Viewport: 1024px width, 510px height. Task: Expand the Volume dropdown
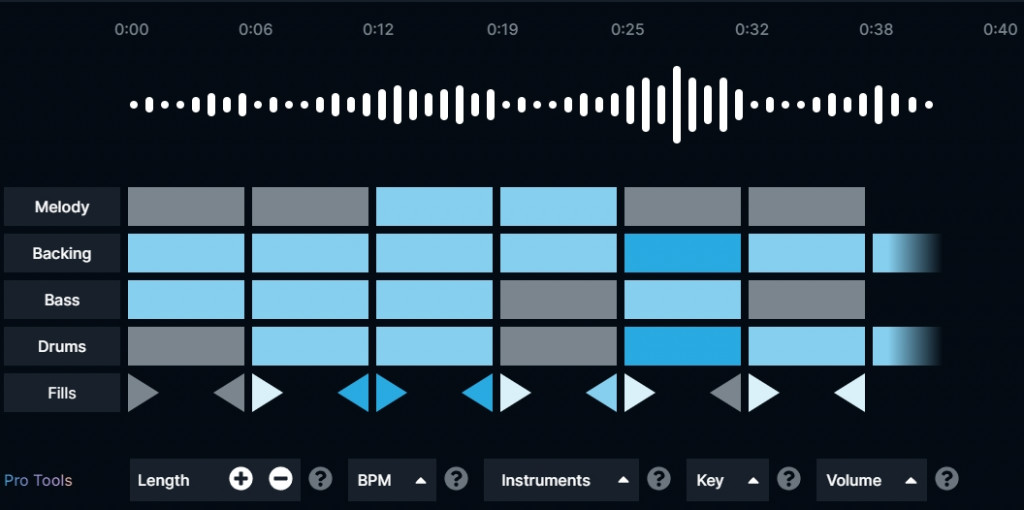point(871,480)
